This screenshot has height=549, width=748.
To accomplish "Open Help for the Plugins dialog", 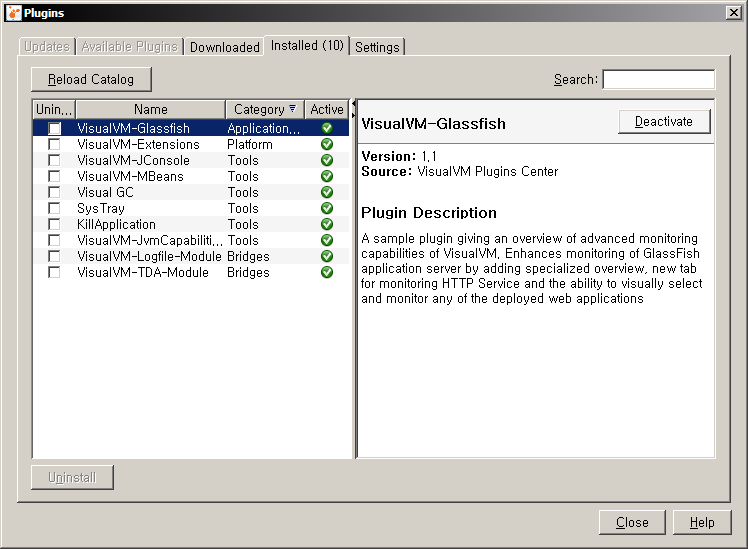I will 702,523.
